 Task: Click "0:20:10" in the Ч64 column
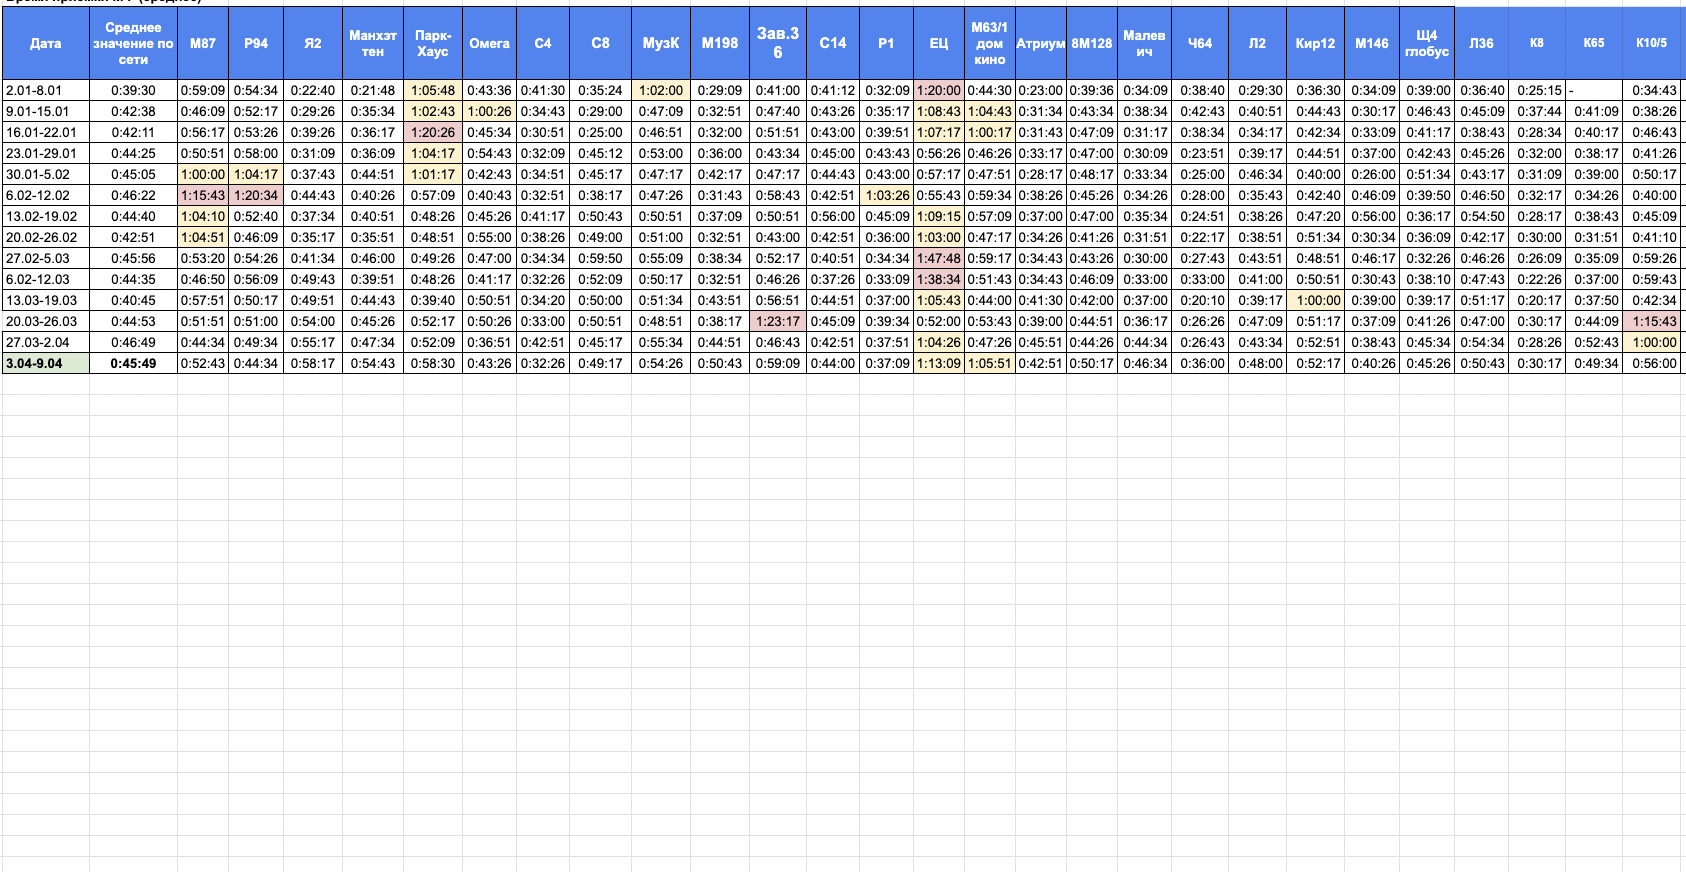point(1202,300)
